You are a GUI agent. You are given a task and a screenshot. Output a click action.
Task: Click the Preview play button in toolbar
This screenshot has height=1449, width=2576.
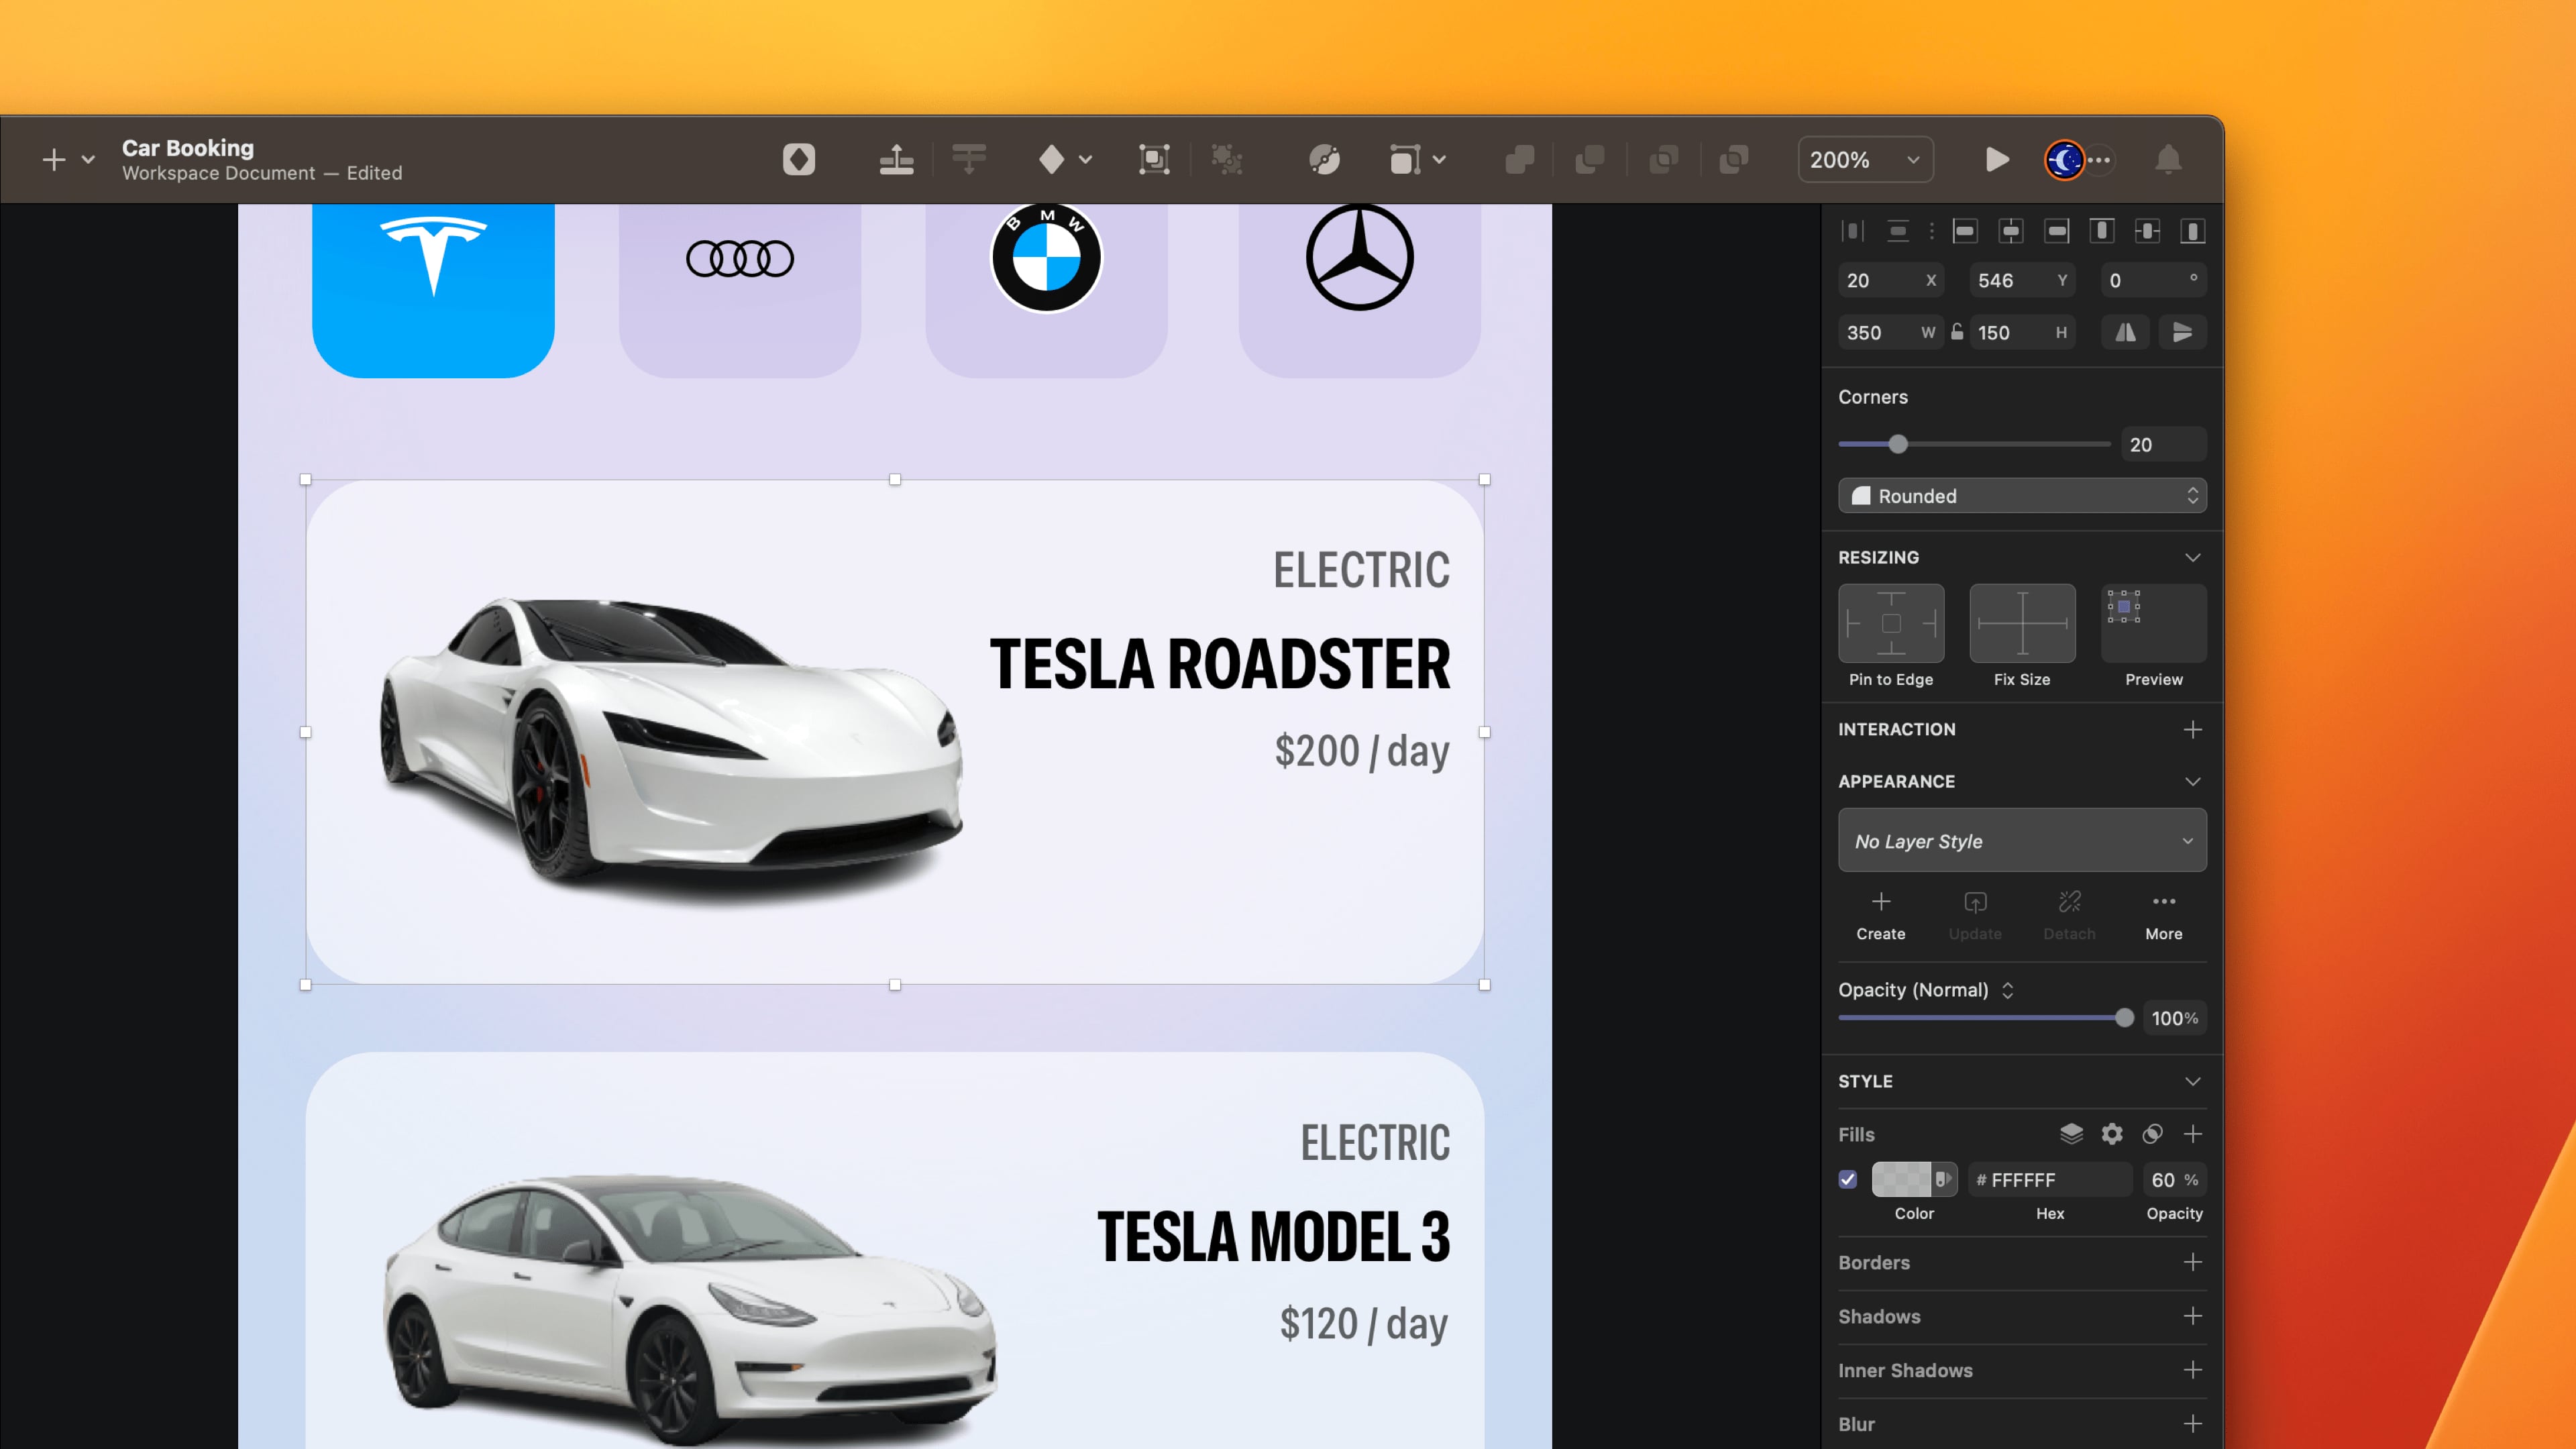tap(1996, 159)
